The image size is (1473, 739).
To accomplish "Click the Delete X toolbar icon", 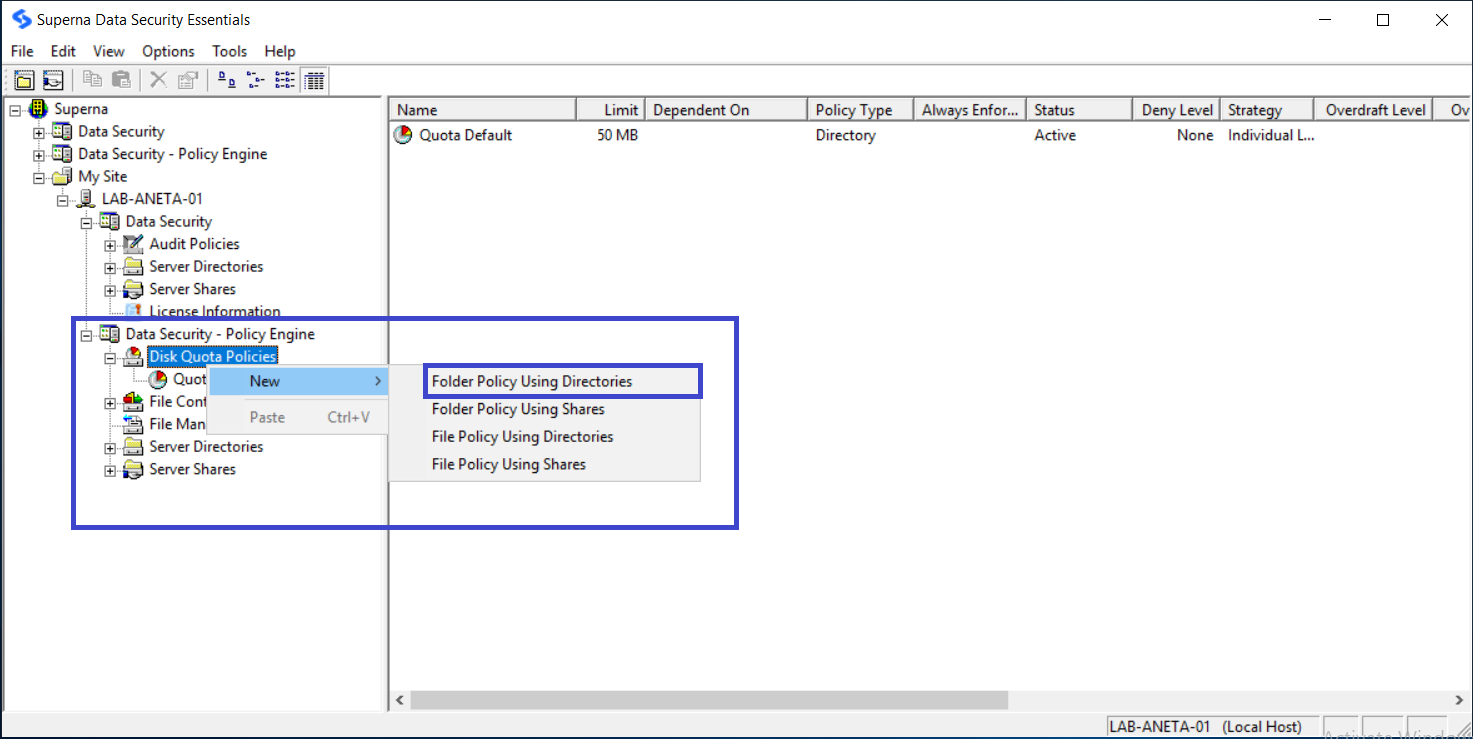I will point(158,80).
